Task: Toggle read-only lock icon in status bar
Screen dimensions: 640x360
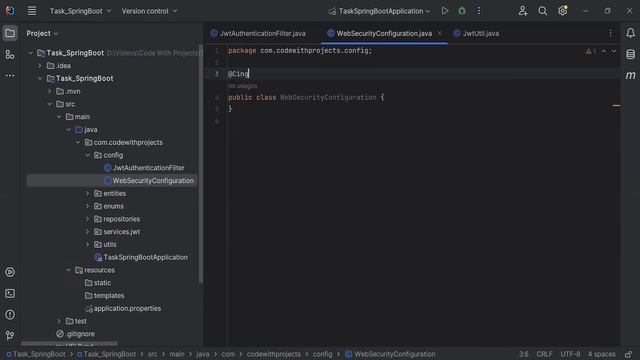Action: pyautogui.click(x=629, y=354)
